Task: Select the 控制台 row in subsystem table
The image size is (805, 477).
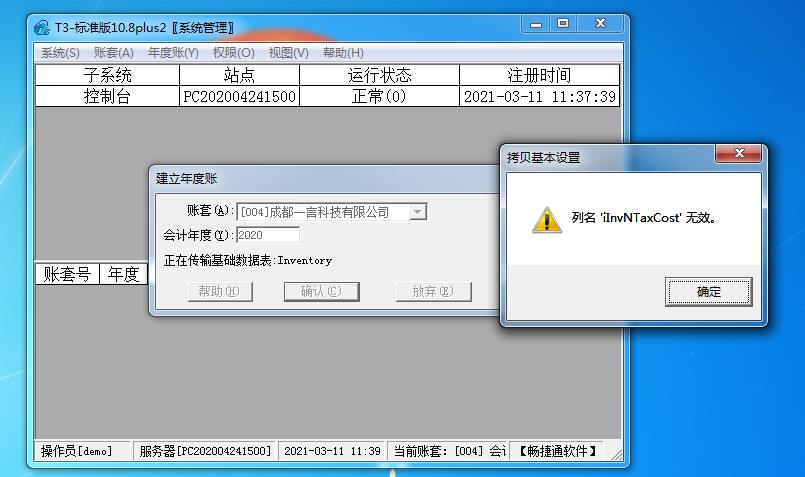Action: [x=328, y=97]
